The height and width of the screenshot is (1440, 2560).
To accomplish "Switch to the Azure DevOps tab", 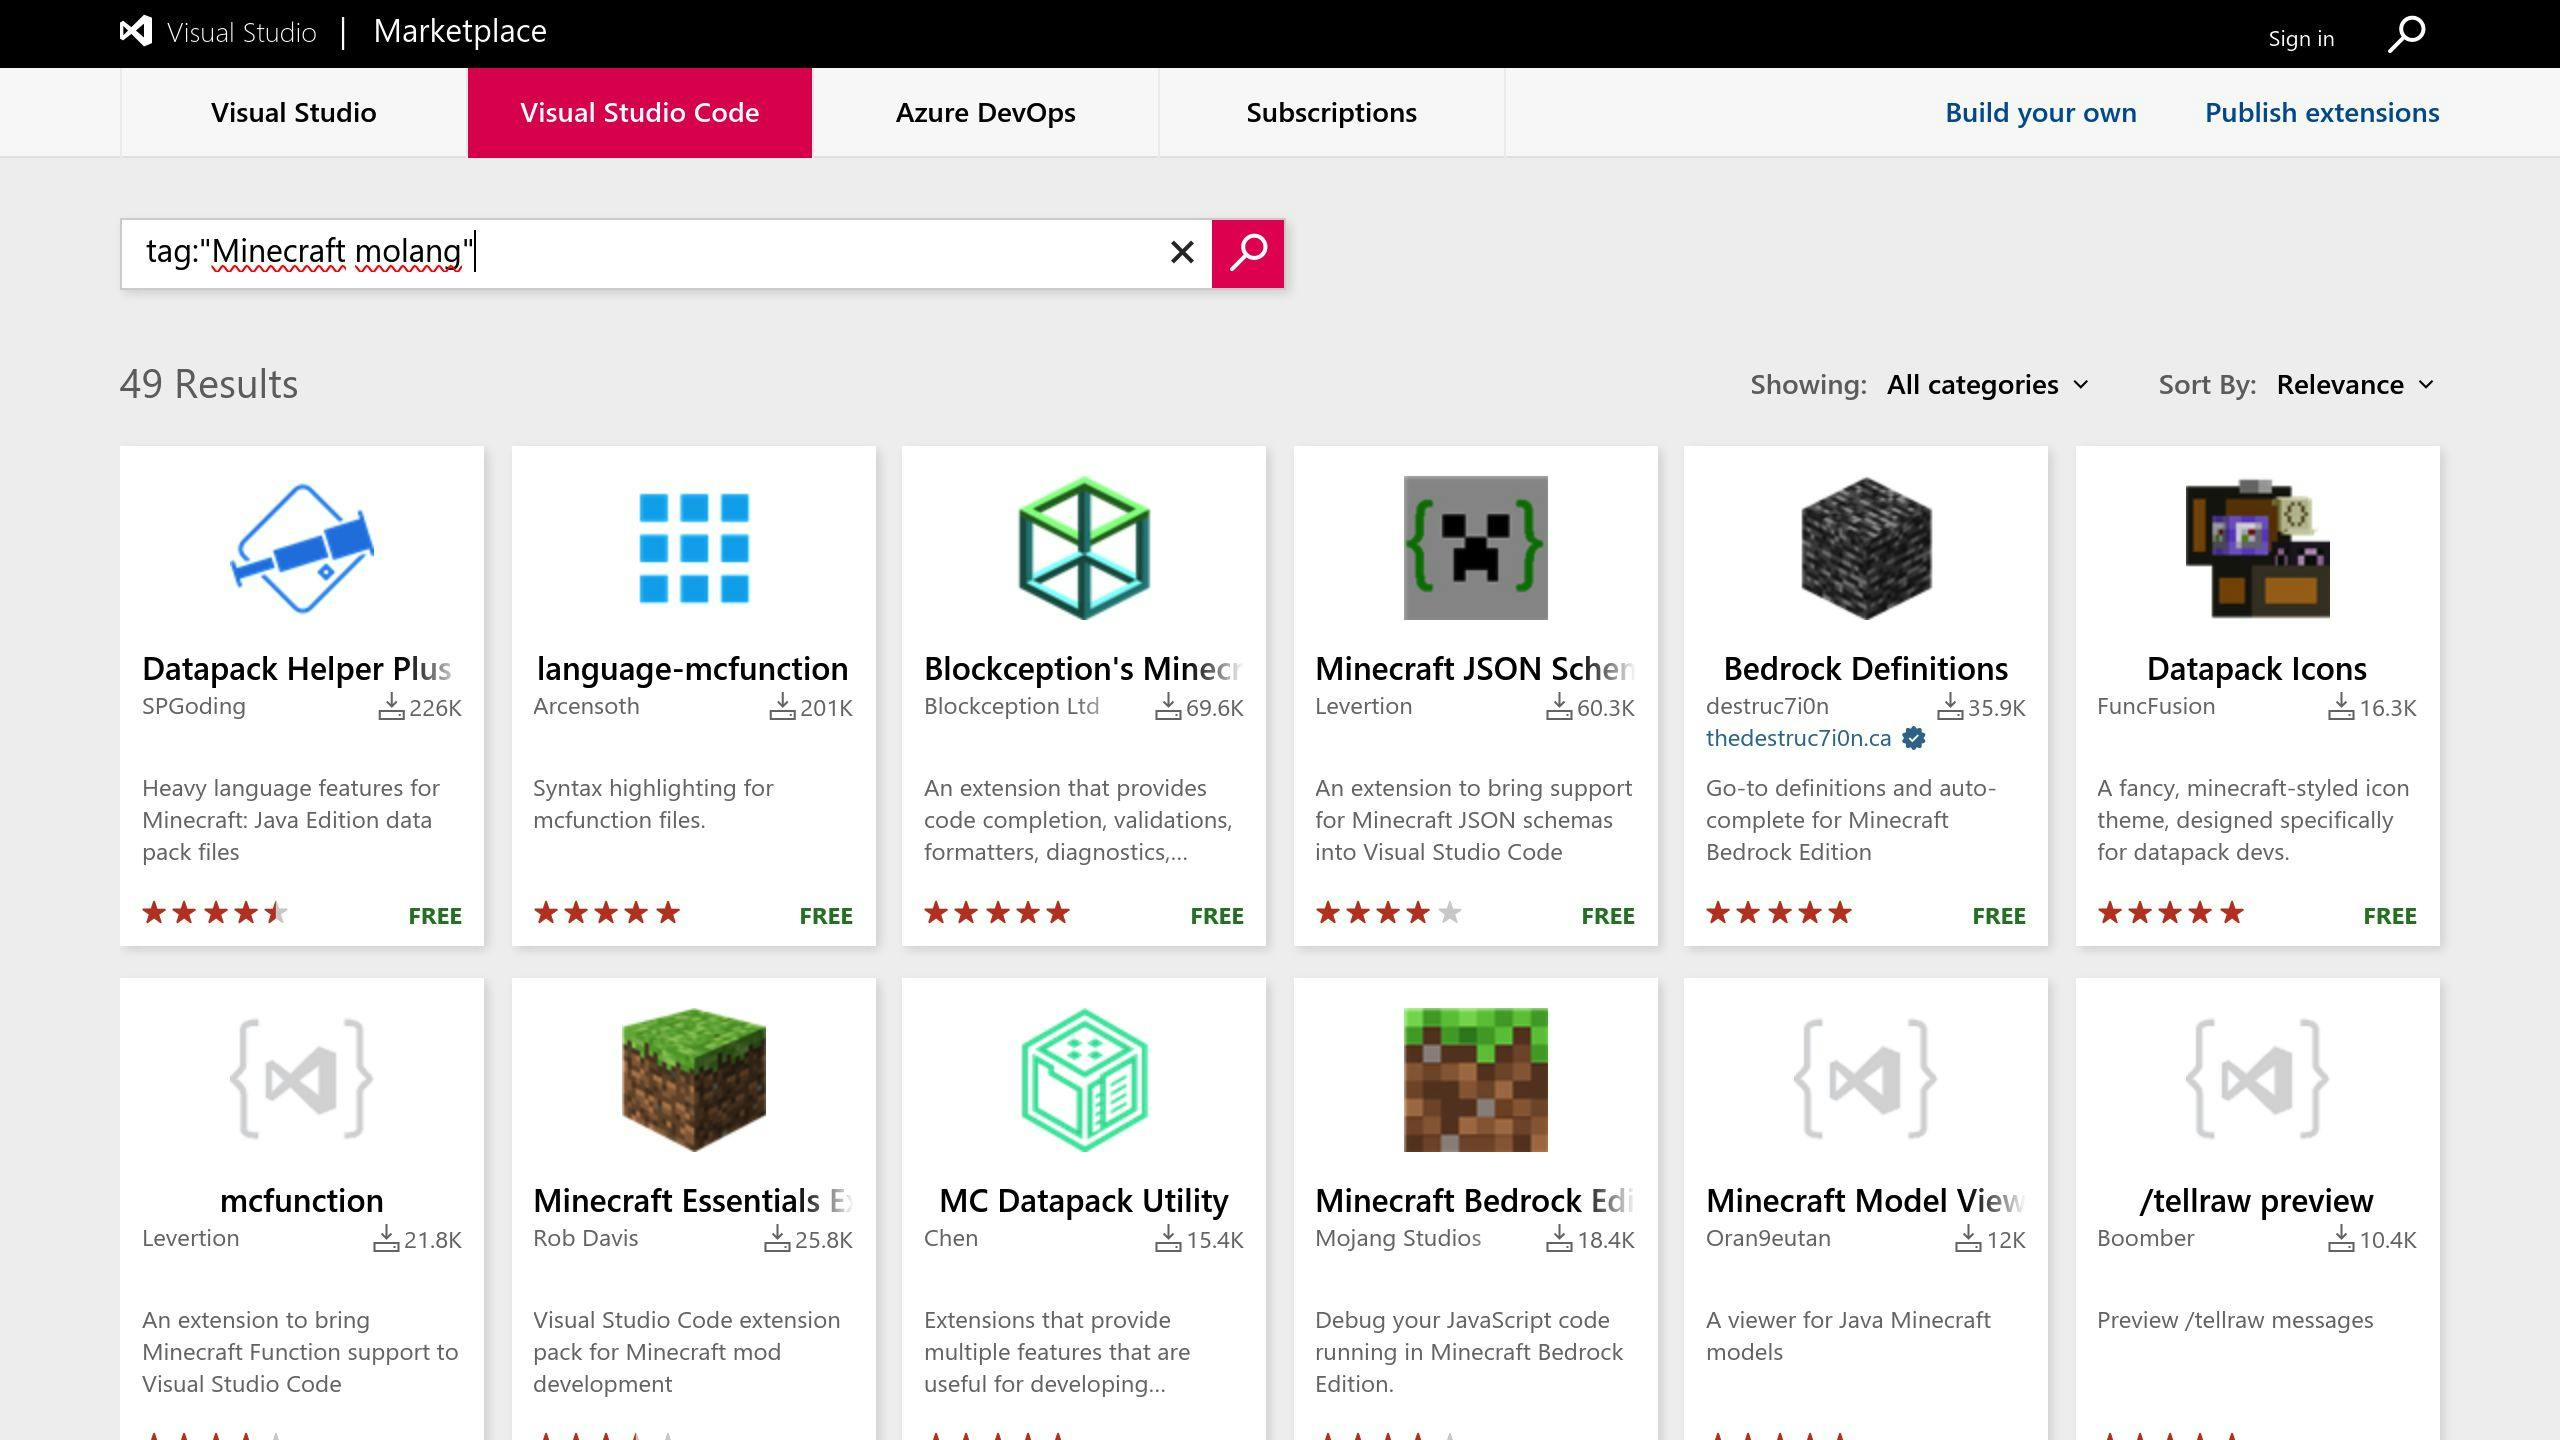I will [x=985, y=112].
